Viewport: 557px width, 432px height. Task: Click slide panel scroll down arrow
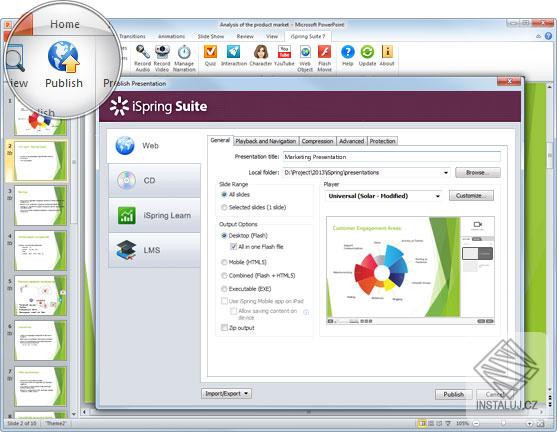click(74, 414)
